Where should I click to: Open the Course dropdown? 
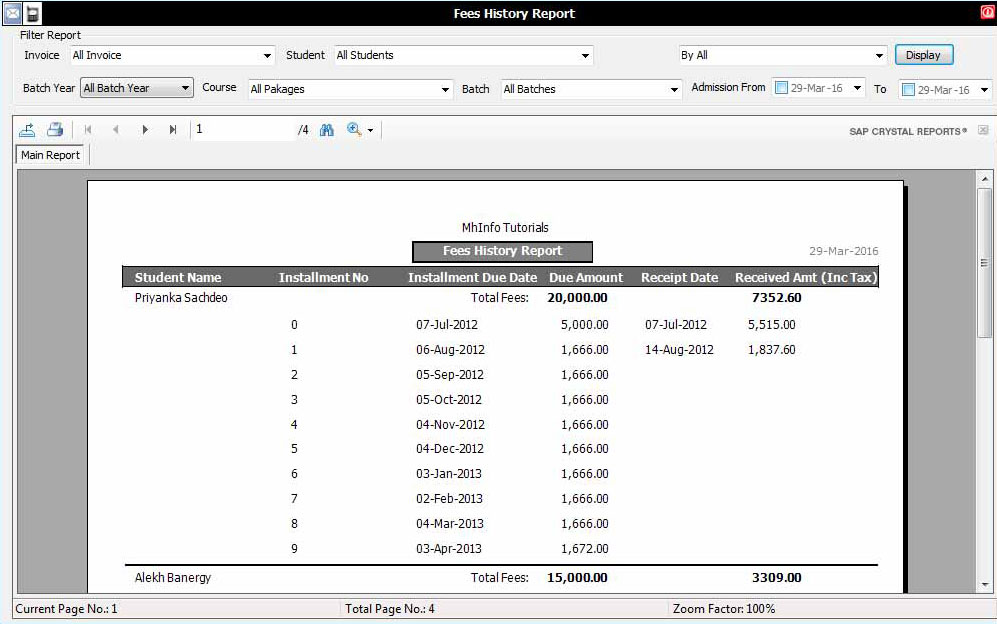[445, 90]
